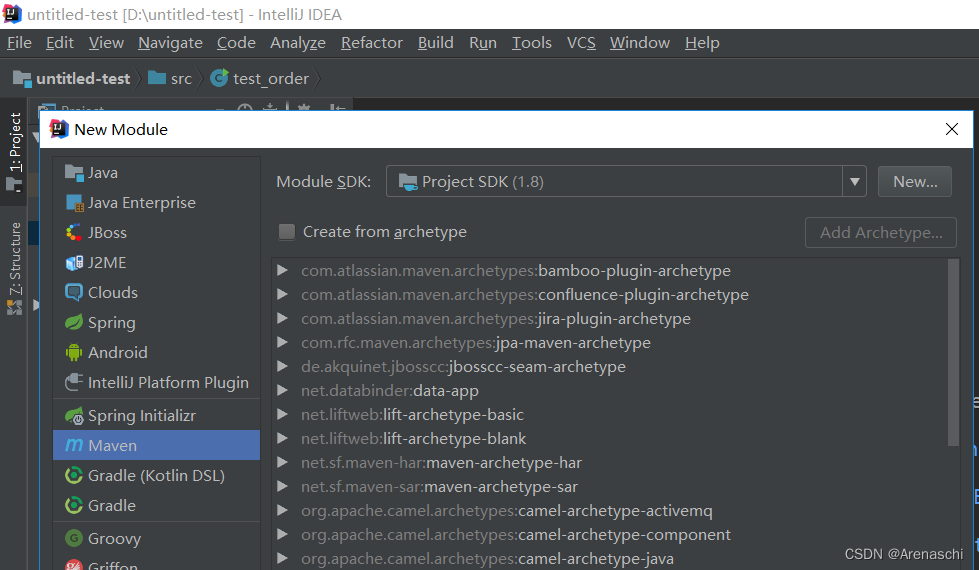This screenshot has width=979, height=570.
Task: Select camel-archetype-java in archetype list
Action: 487,559
